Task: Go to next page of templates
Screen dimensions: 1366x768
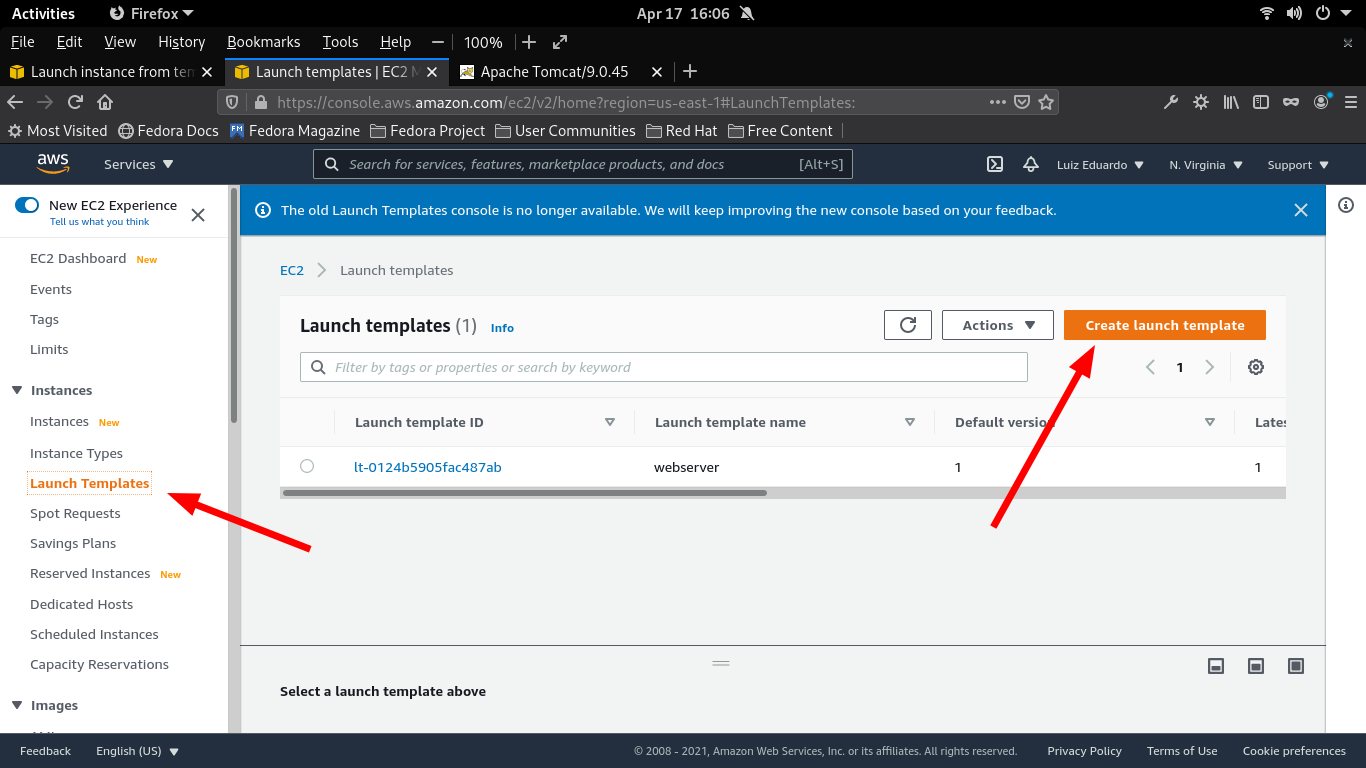Action: [1209, 367]
